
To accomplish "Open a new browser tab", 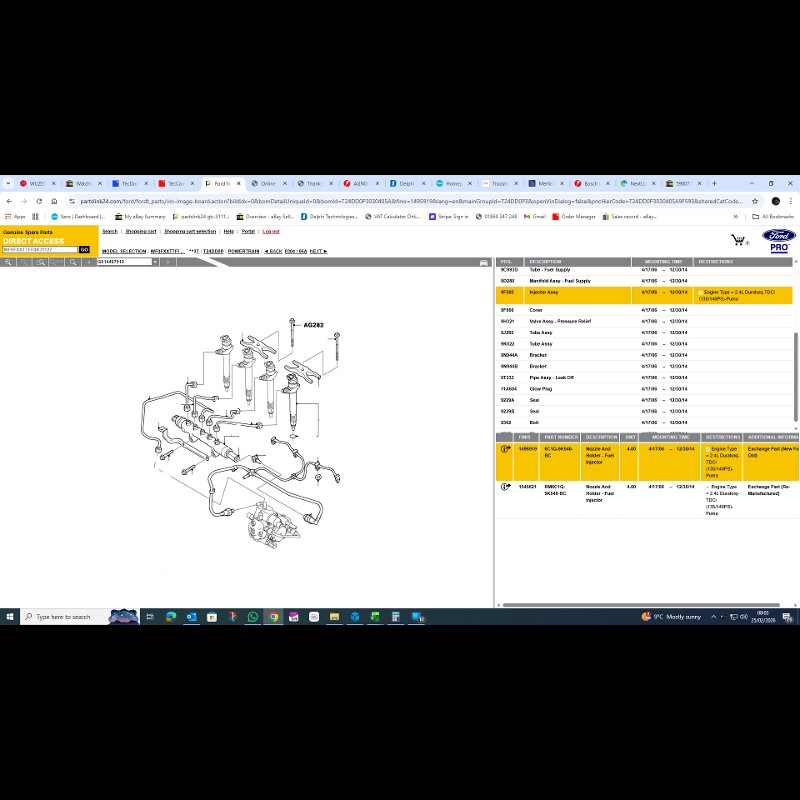I will click(714, 183).
